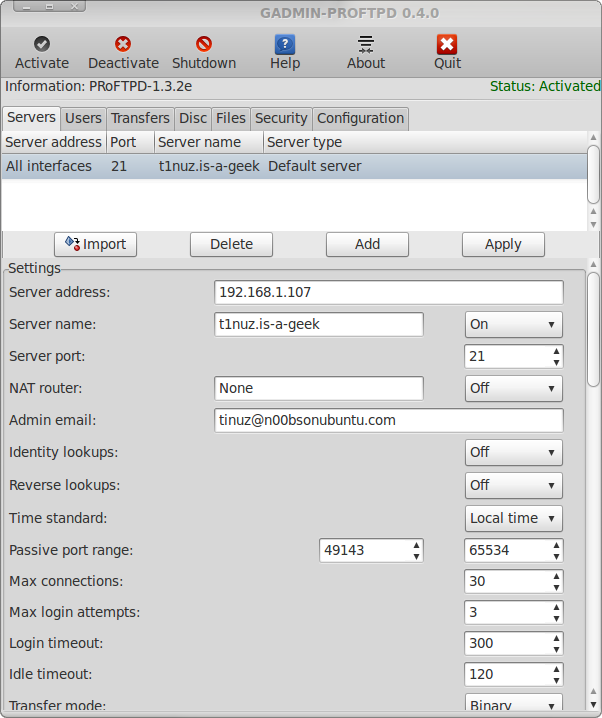Click the Shutdown prohibition icon

(204, 44)
